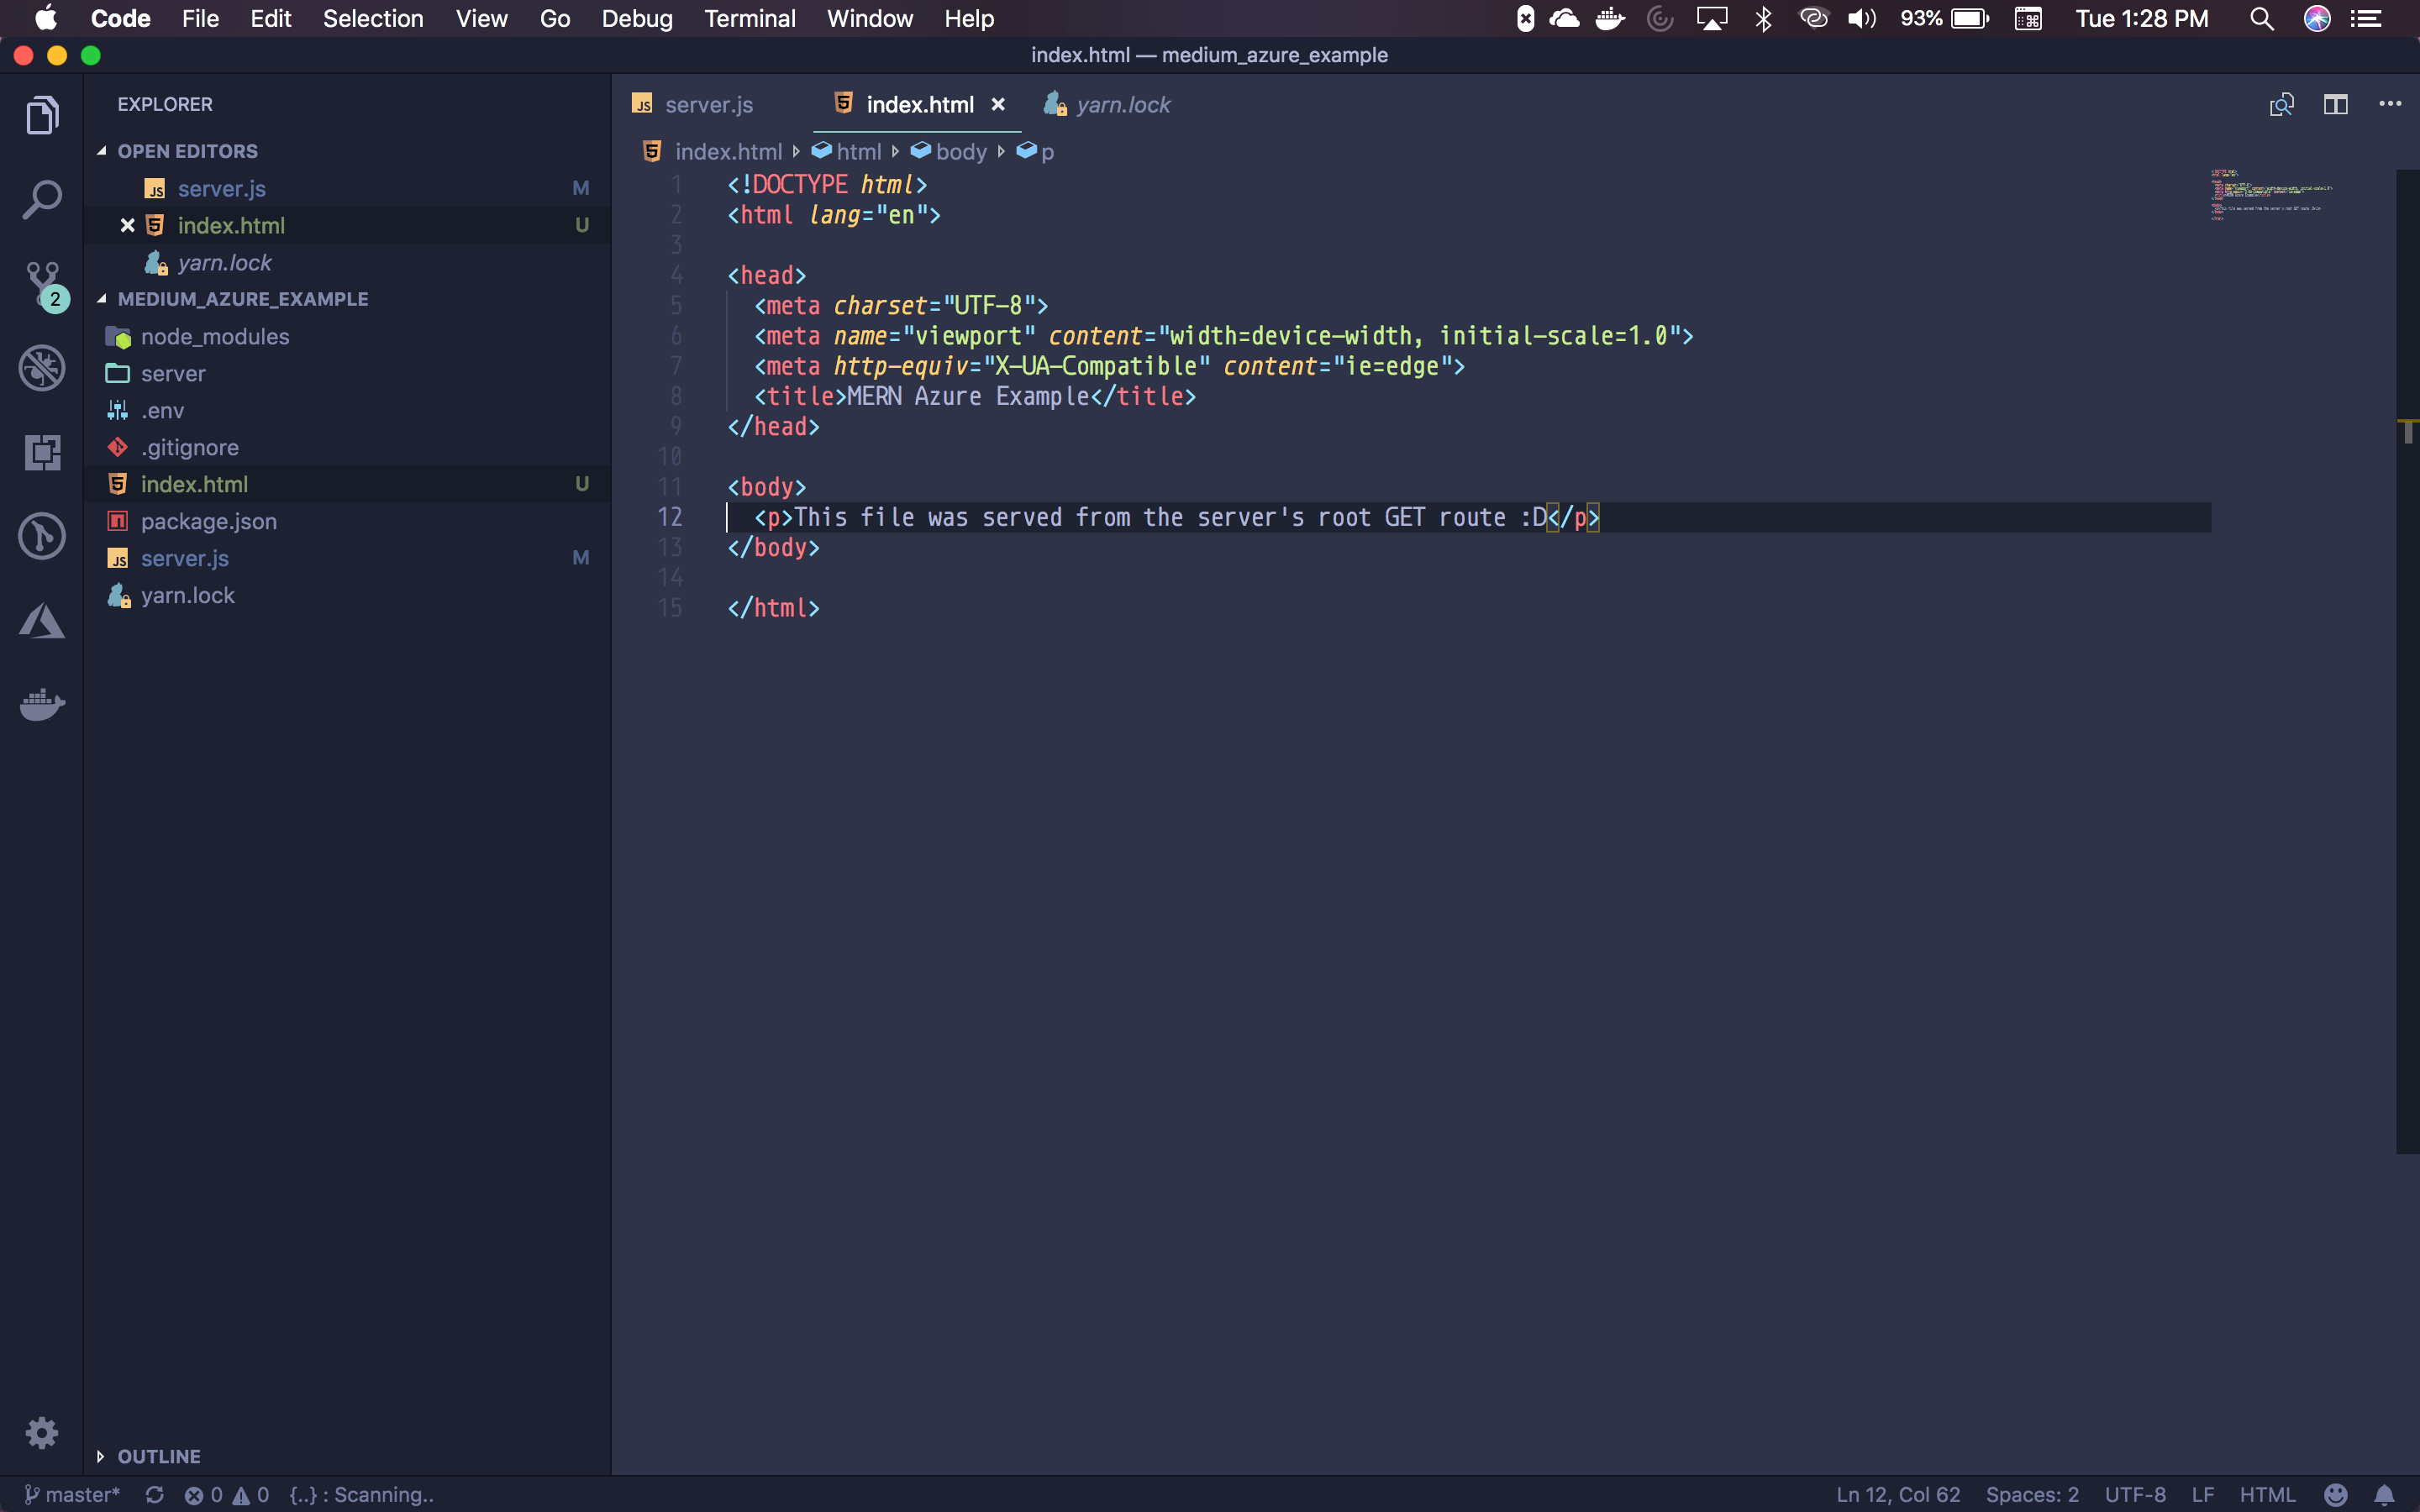Open editor More Actions ellipsis menu
The image size is (2420, 1512).
pos(2389,104)
